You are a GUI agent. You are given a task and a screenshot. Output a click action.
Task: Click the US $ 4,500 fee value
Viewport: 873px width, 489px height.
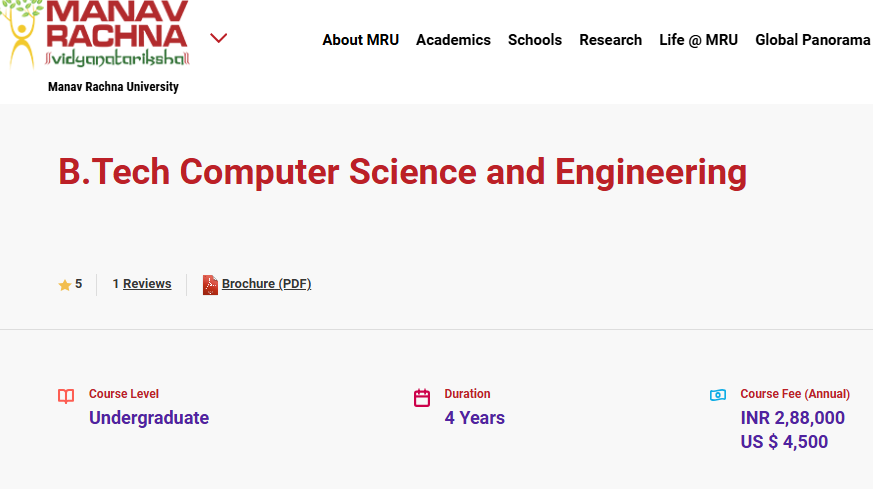coord(784,442)
